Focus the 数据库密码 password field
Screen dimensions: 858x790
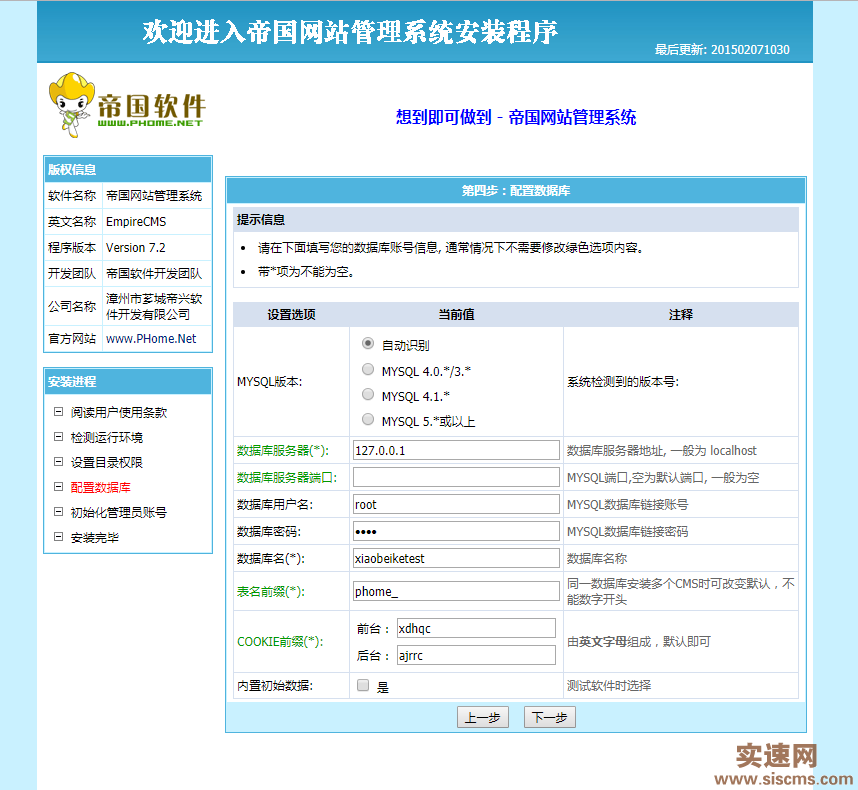point(456,531)
